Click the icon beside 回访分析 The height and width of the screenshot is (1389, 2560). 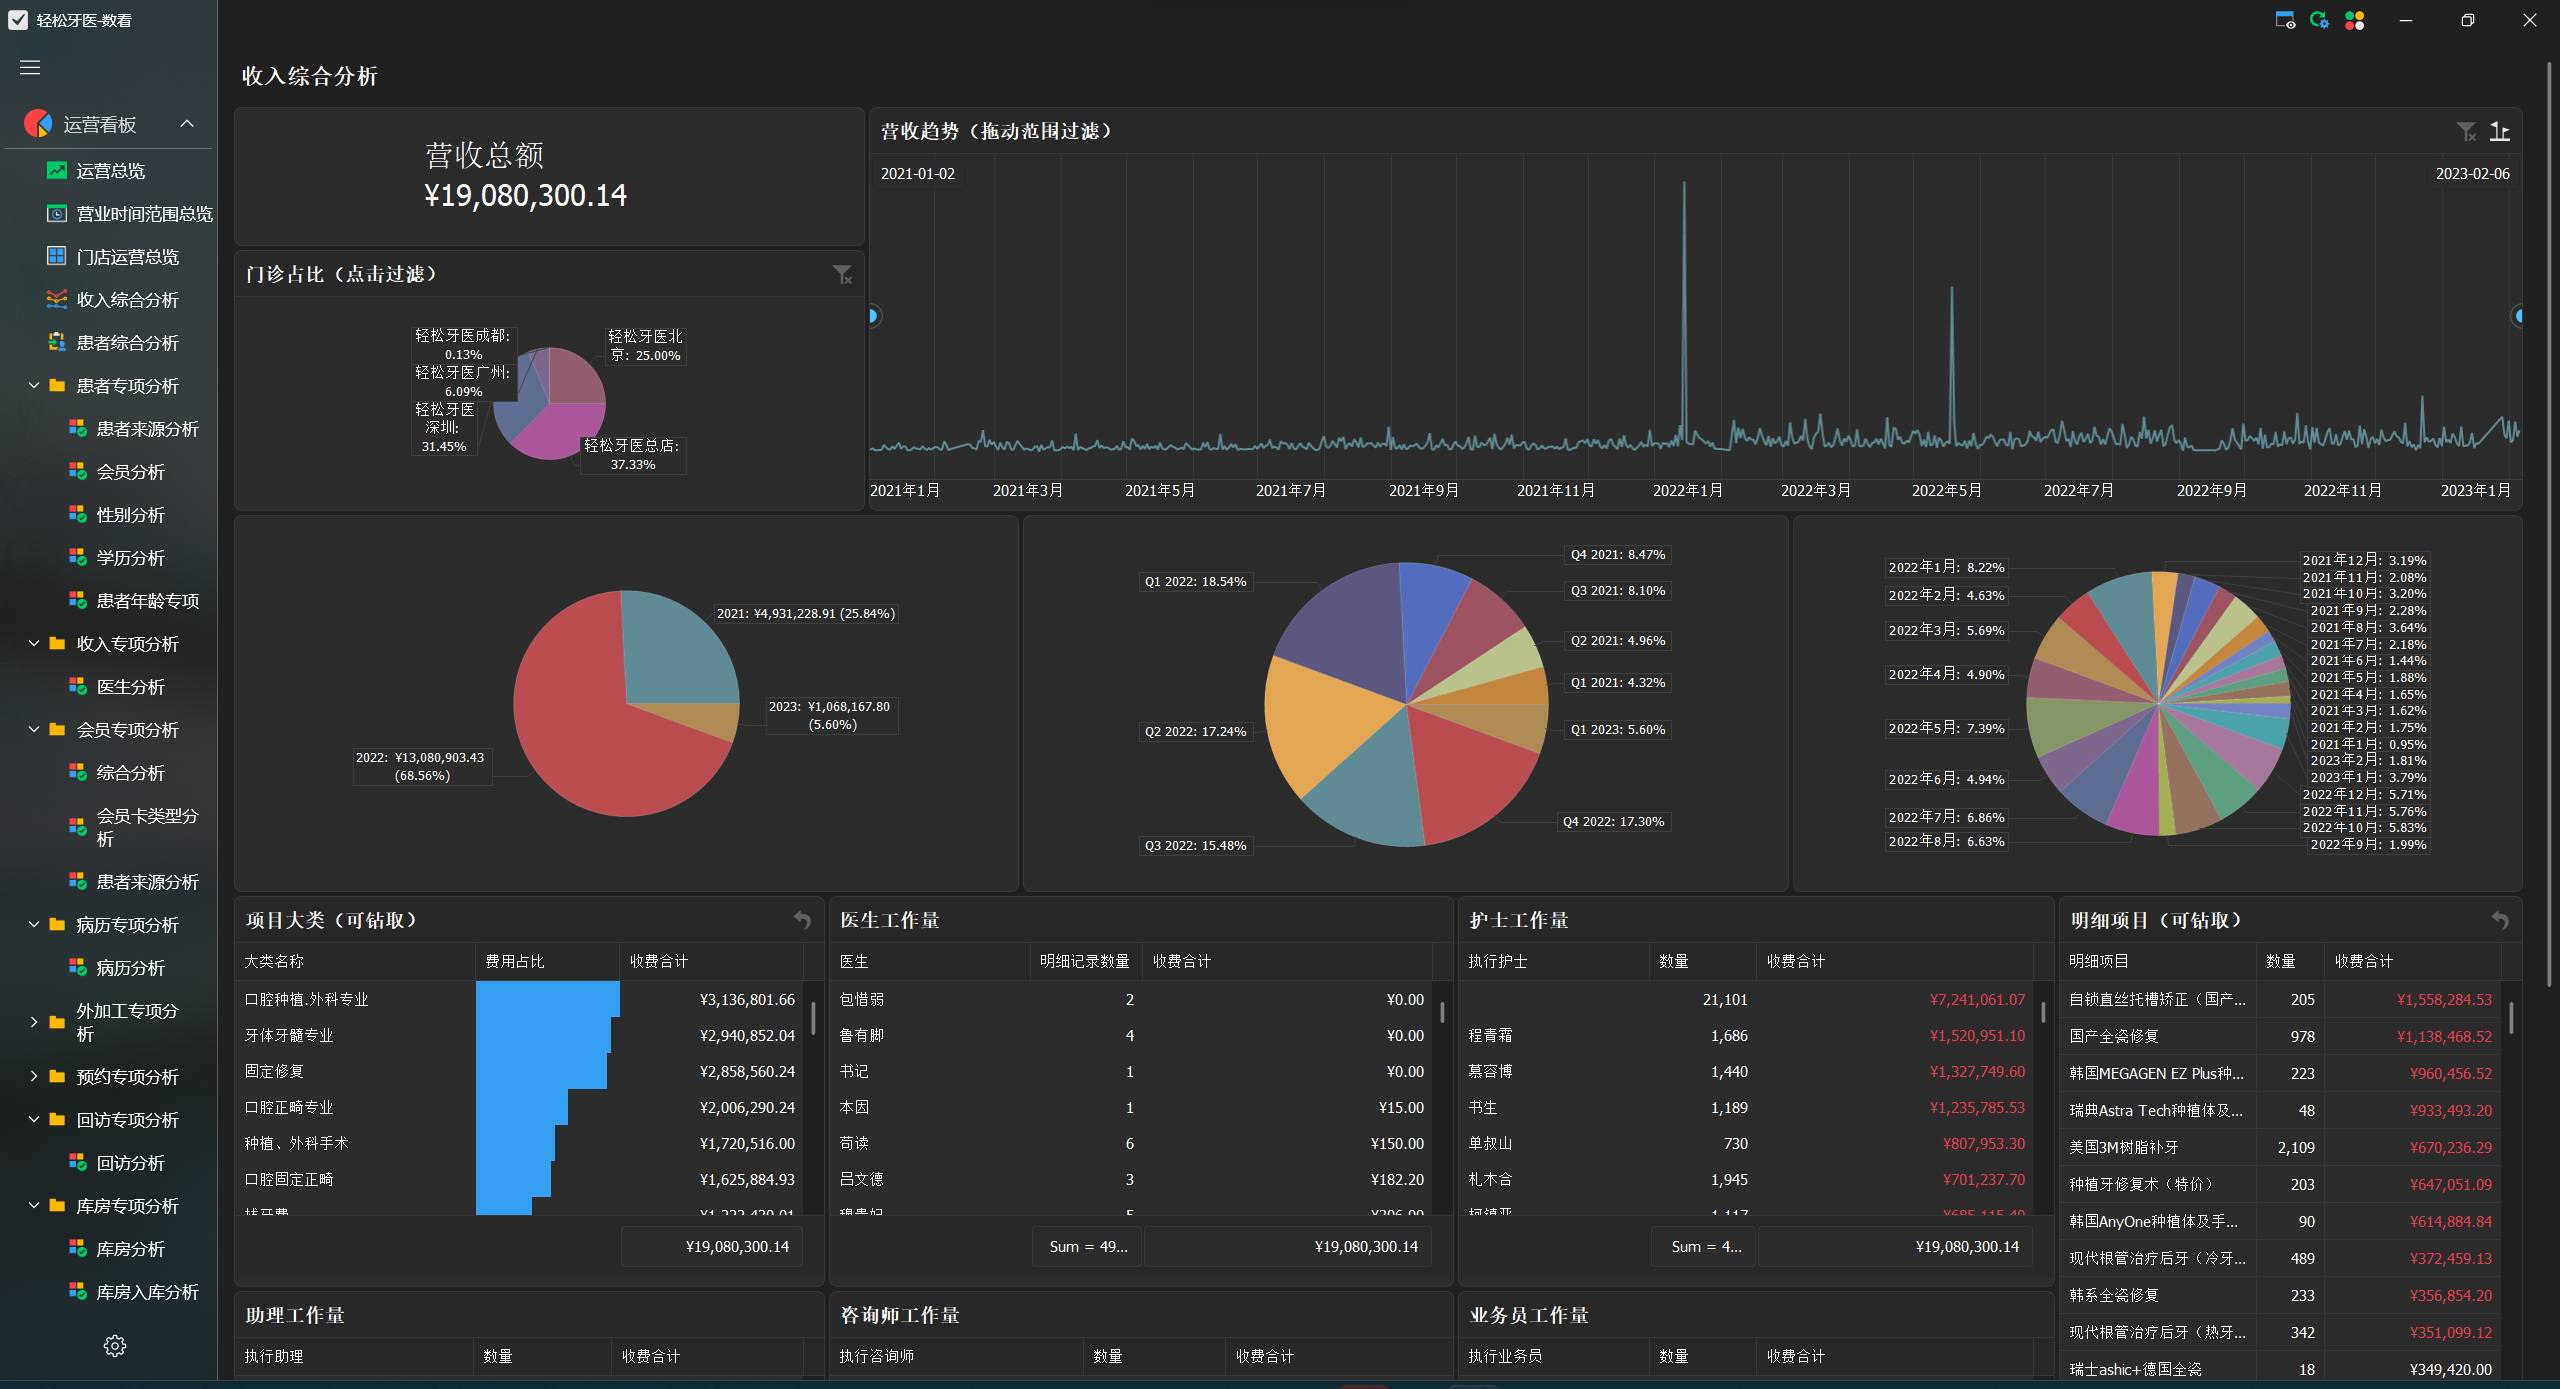pyautogui.click(x=77, y=1163)
